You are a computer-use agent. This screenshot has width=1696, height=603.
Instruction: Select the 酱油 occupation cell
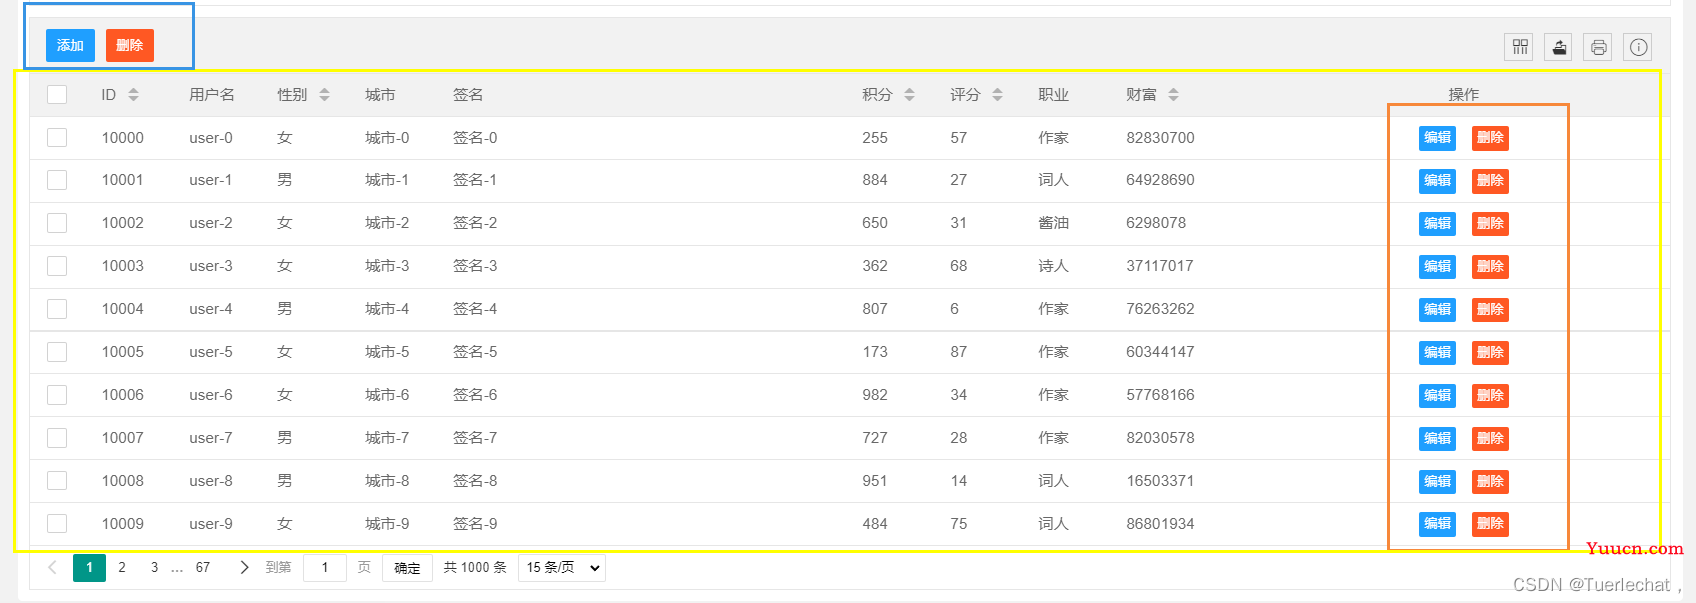click(1053, 223)
